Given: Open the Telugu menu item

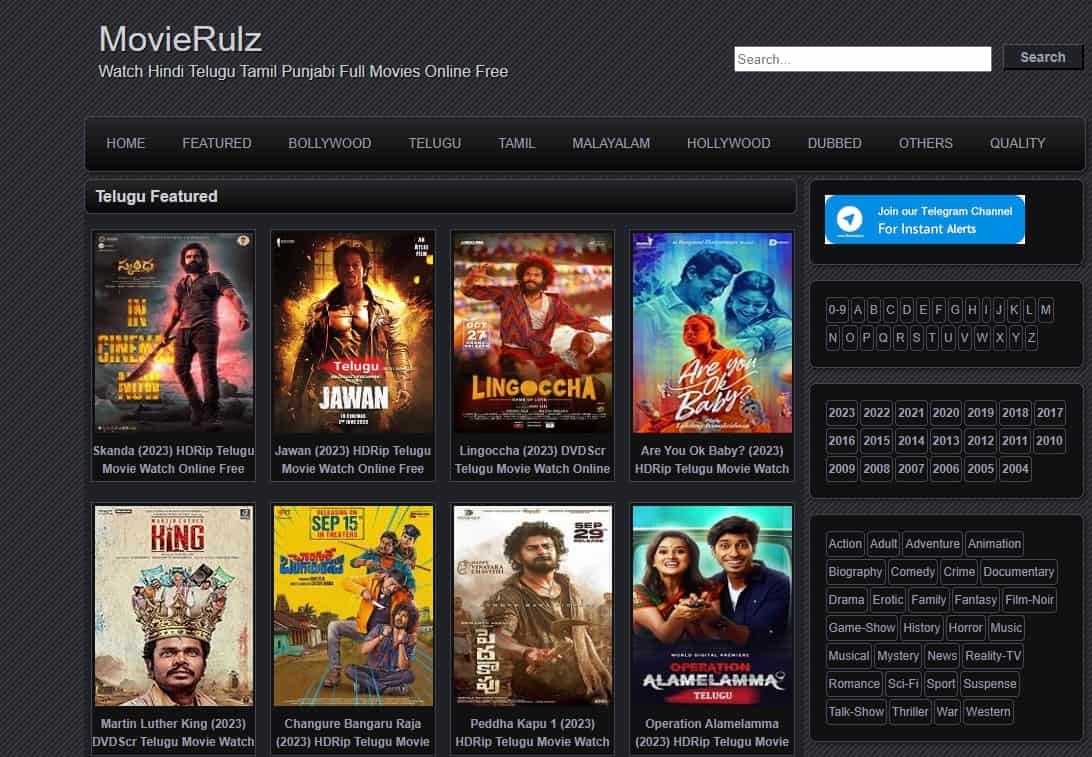Looking at the screenshot, I should coord(434,143).
